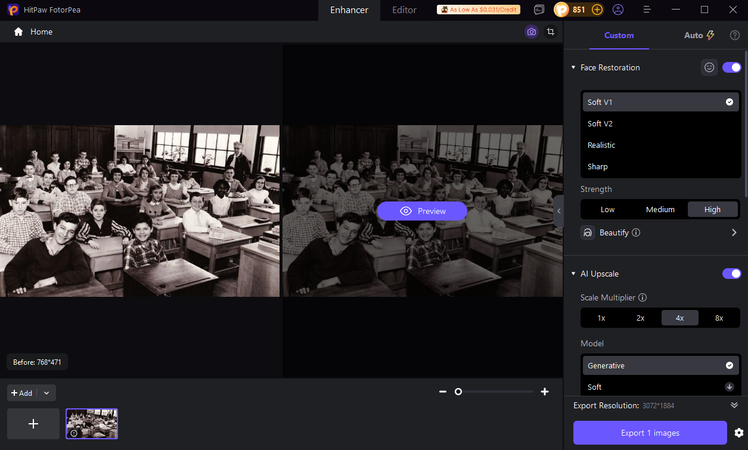
Task: Open the As Low As credit promo banner
Action: [x=478, y=10]
